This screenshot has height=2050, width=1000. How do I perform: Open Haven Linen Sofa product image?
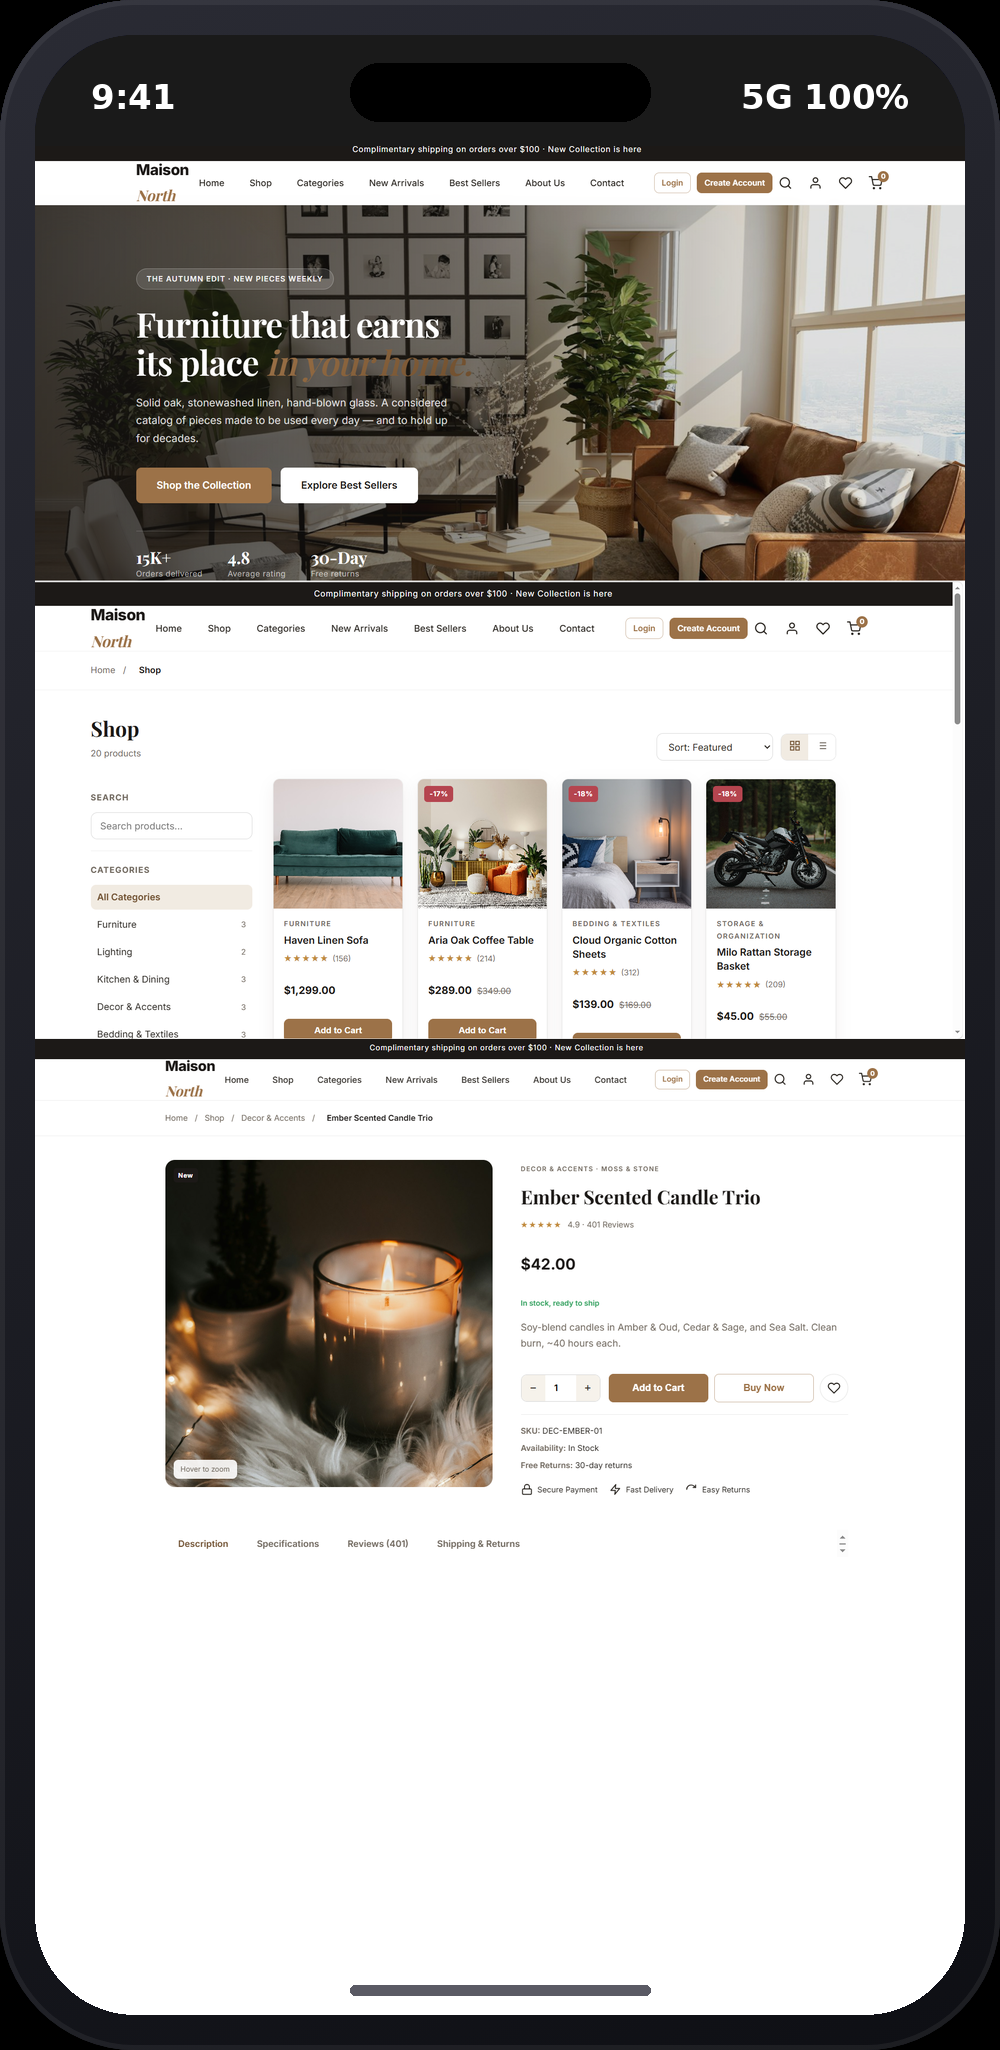(x=338, y=844)
